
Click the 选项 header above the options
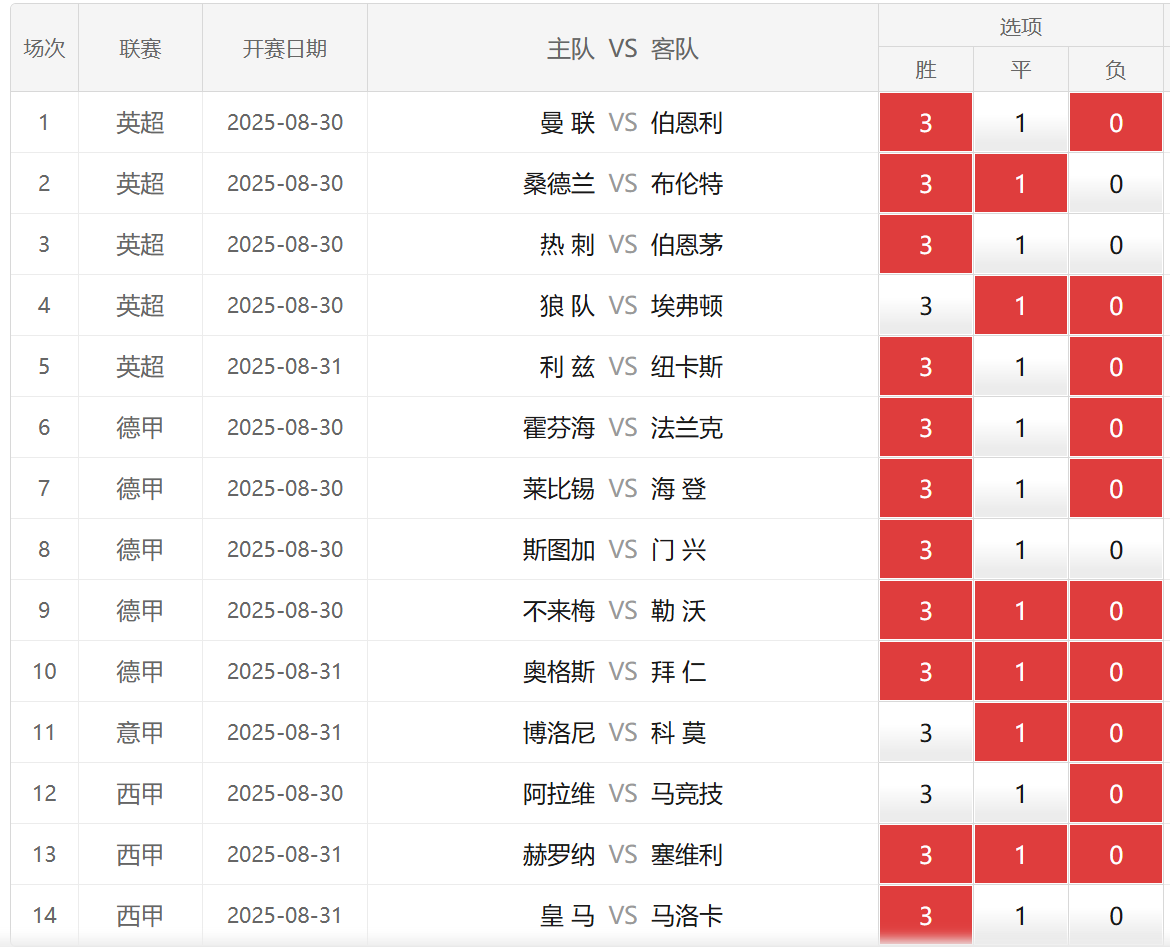coord(1020,26)
